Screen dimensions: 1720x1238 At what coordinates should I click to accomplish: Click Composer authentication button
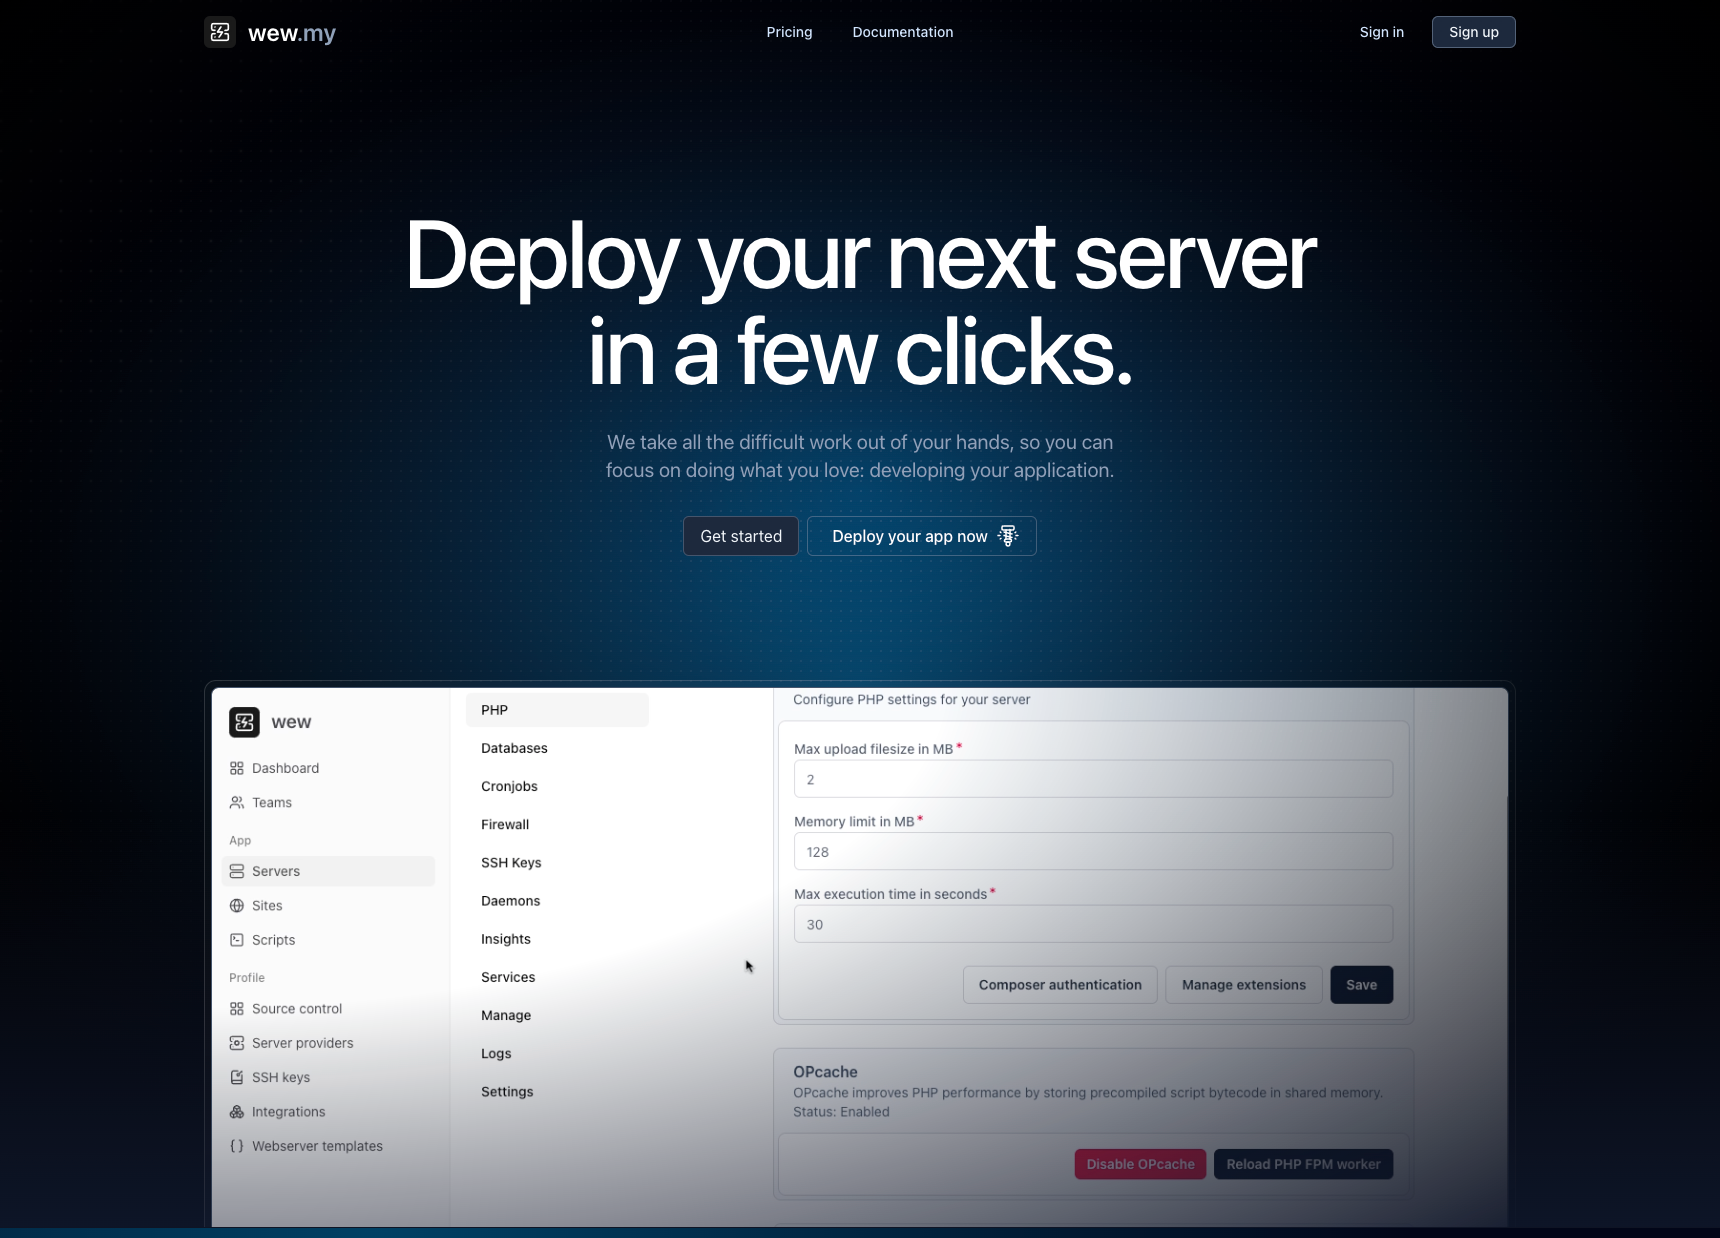[x=1060, y=985]
